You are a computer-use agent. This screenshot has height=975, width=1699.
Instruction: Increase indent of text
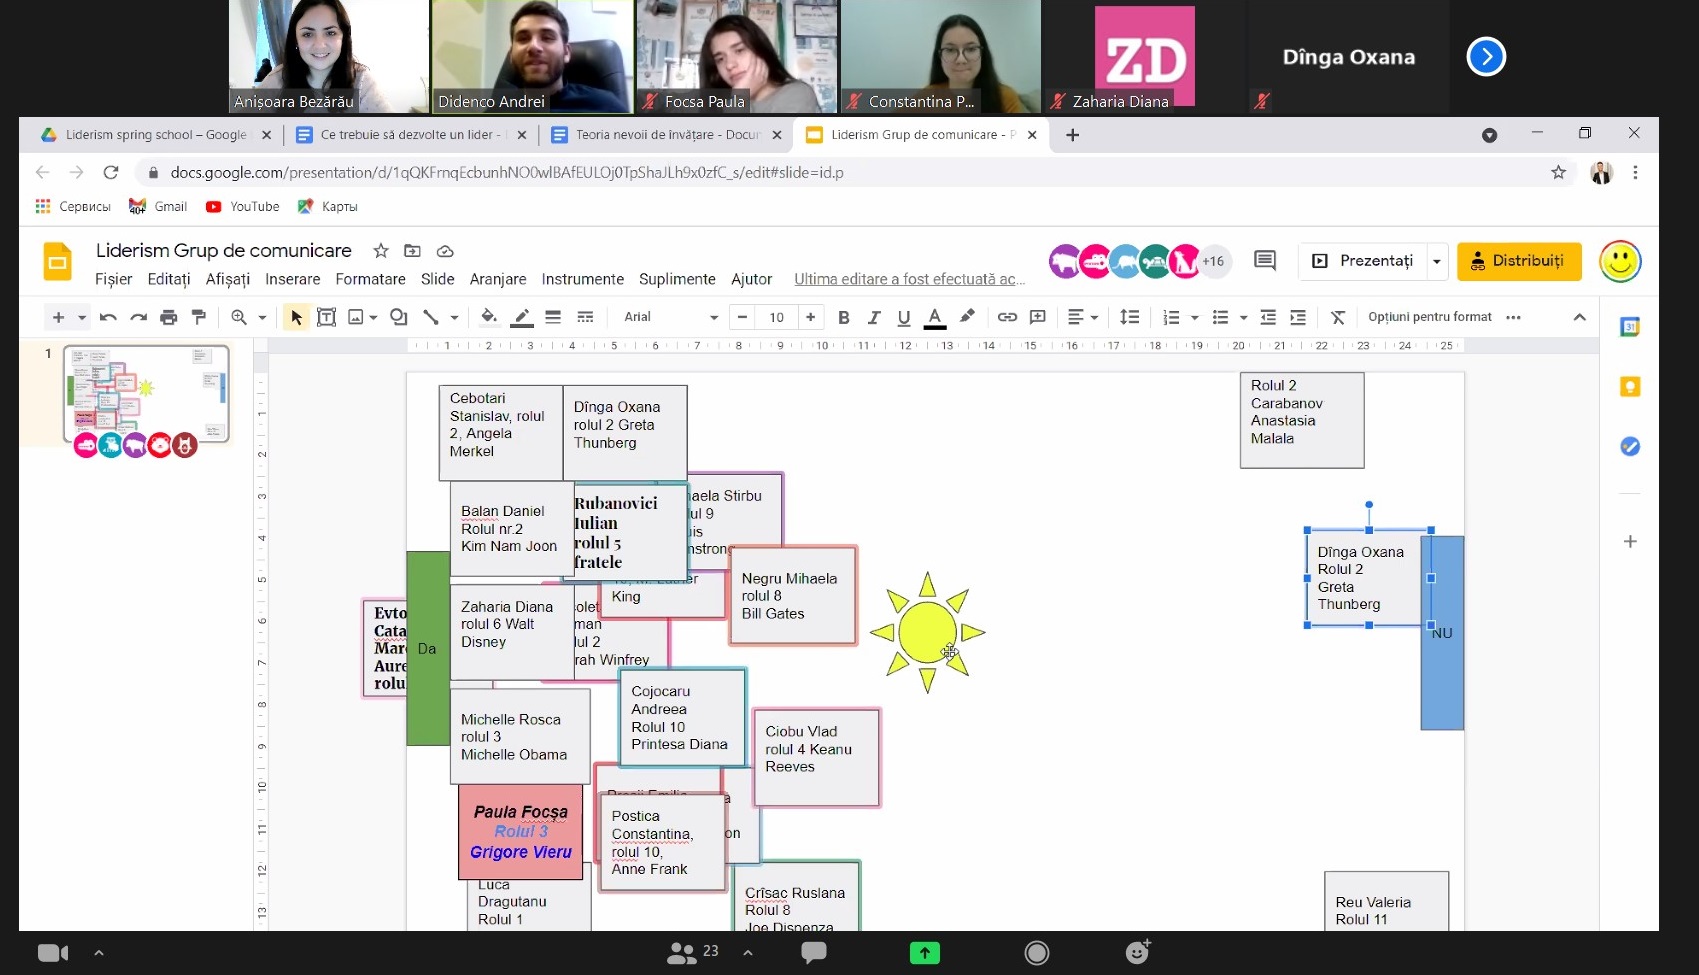pyautogui.click(x=1298, y=317)
